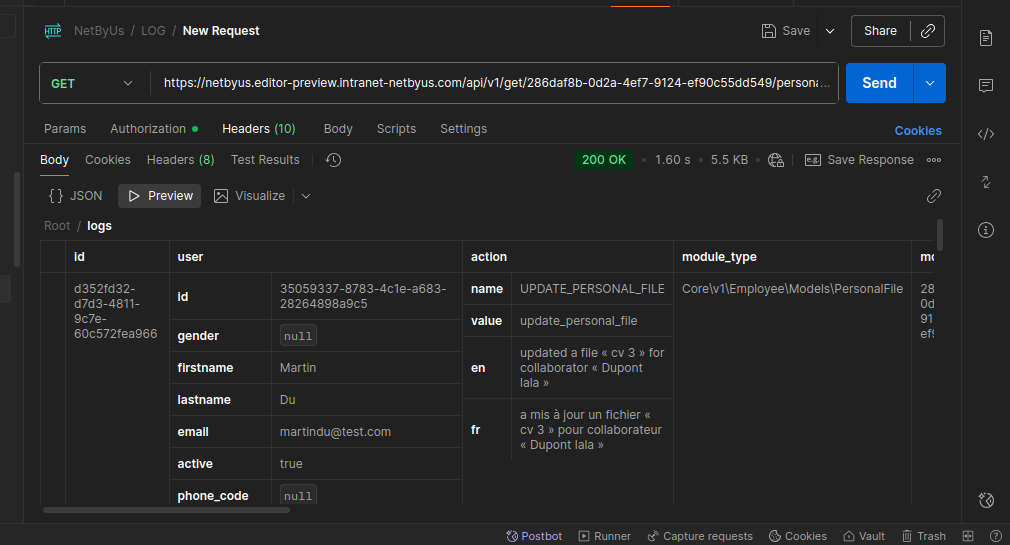Click the horizontal scrollbar under the table
Screen dimensions: 1010x545
click(166, 510)
